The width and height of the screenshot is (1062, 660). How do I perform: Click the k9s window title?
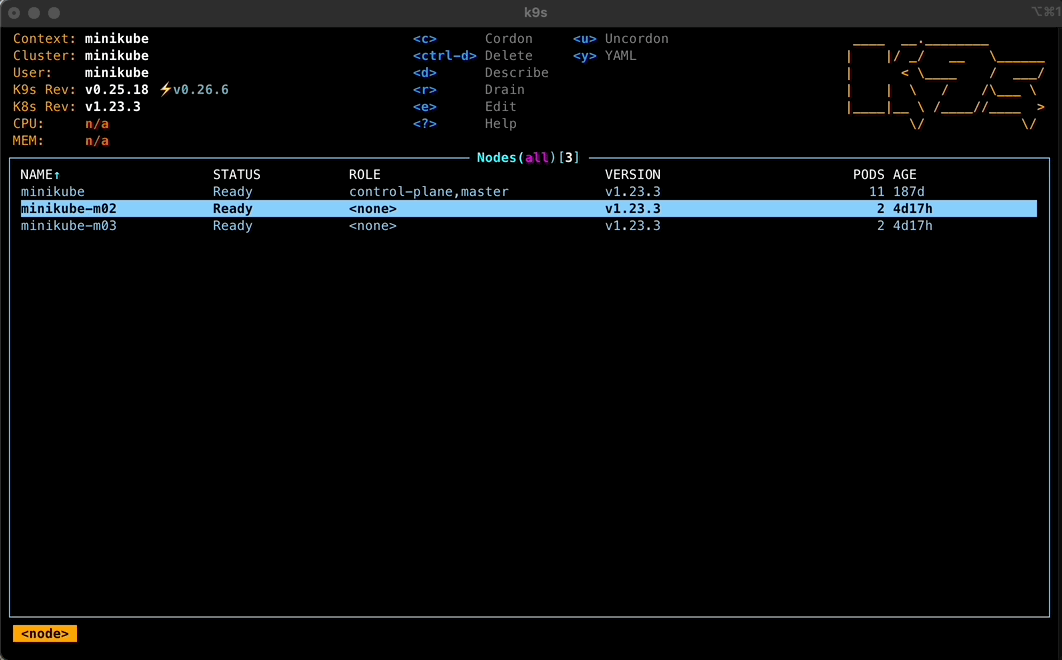(535, 13)
